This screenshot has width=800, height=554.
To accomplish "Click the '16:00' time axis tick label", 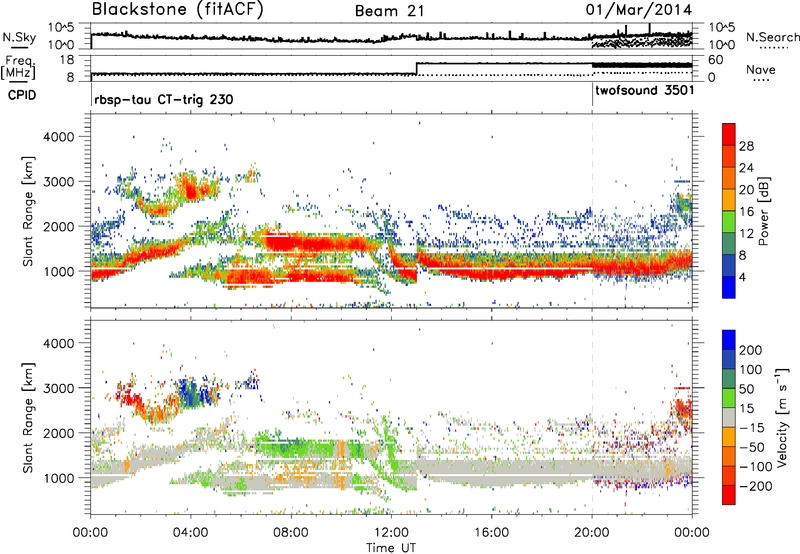I will [x=491, y=532].
